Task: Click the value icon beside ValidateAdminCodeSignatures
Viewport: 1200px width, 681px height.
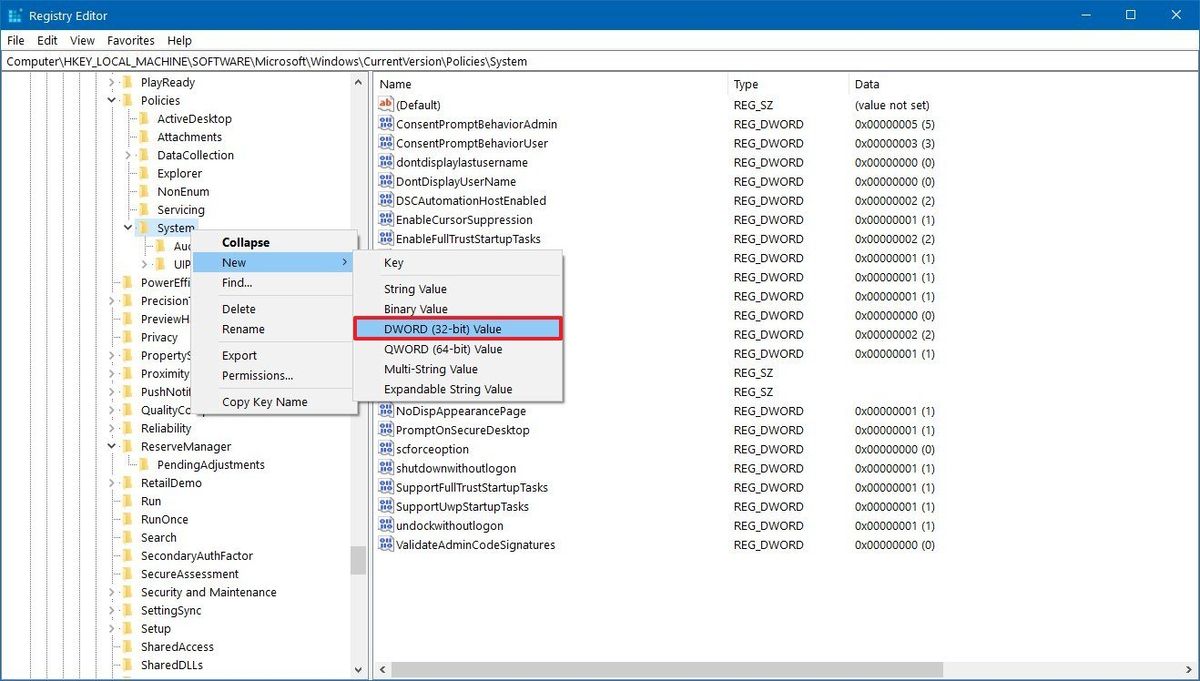Action: [x=385, y=544]
